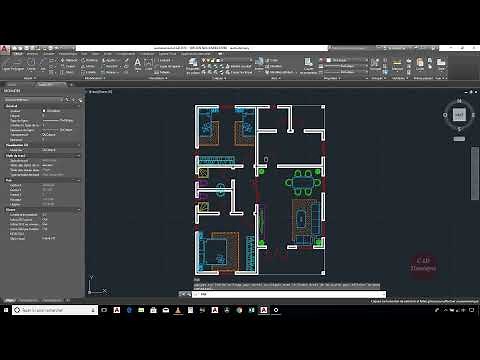Click the Coller clipboard tool
Screen dimensions: 480x360
point(420,64)
